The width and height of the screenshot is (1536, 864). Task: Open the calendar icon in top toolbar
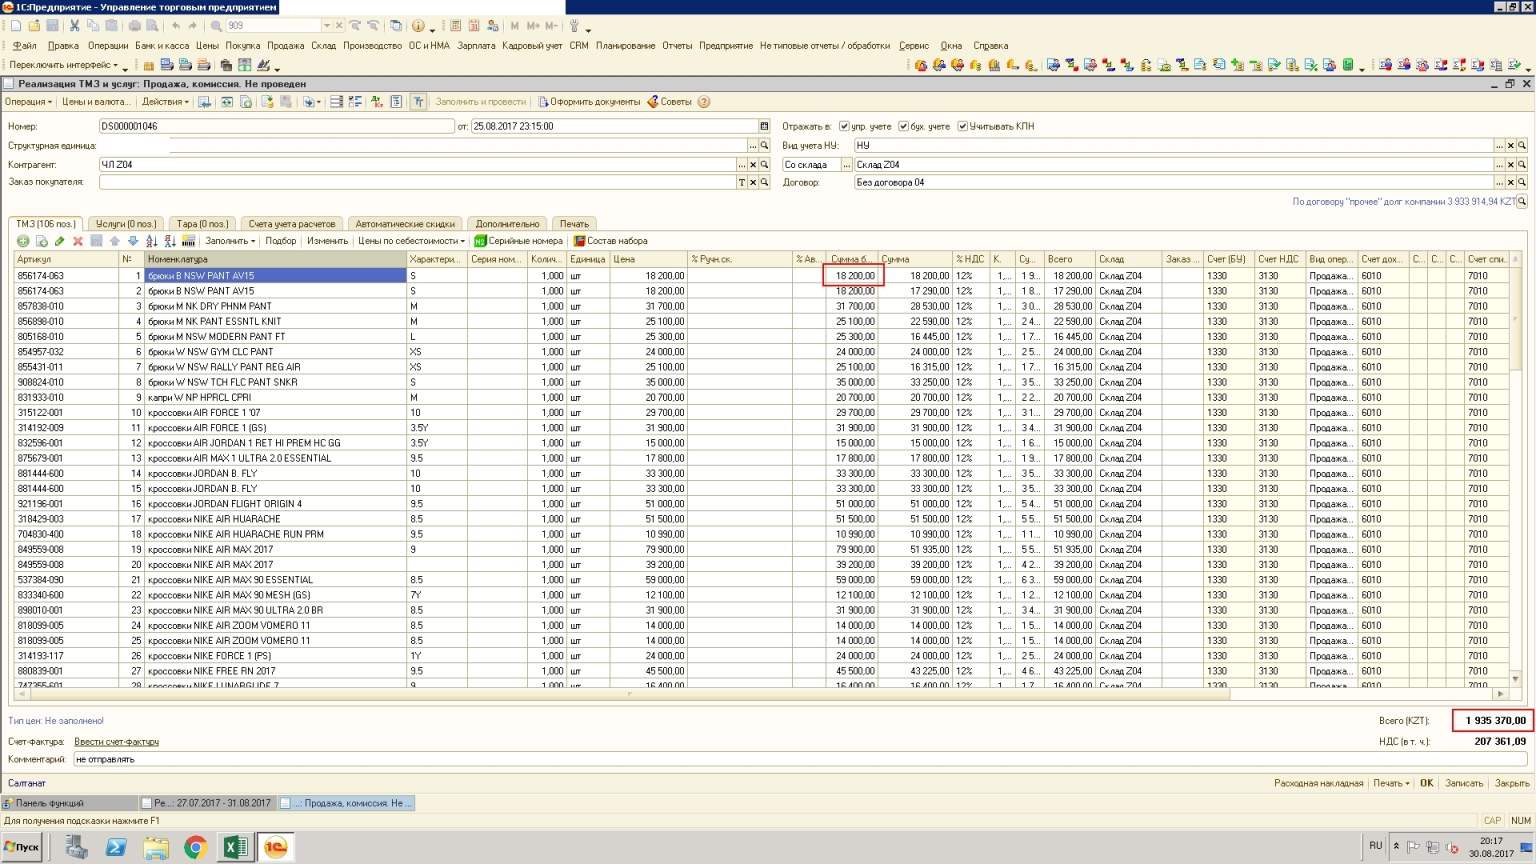[474, 25]
